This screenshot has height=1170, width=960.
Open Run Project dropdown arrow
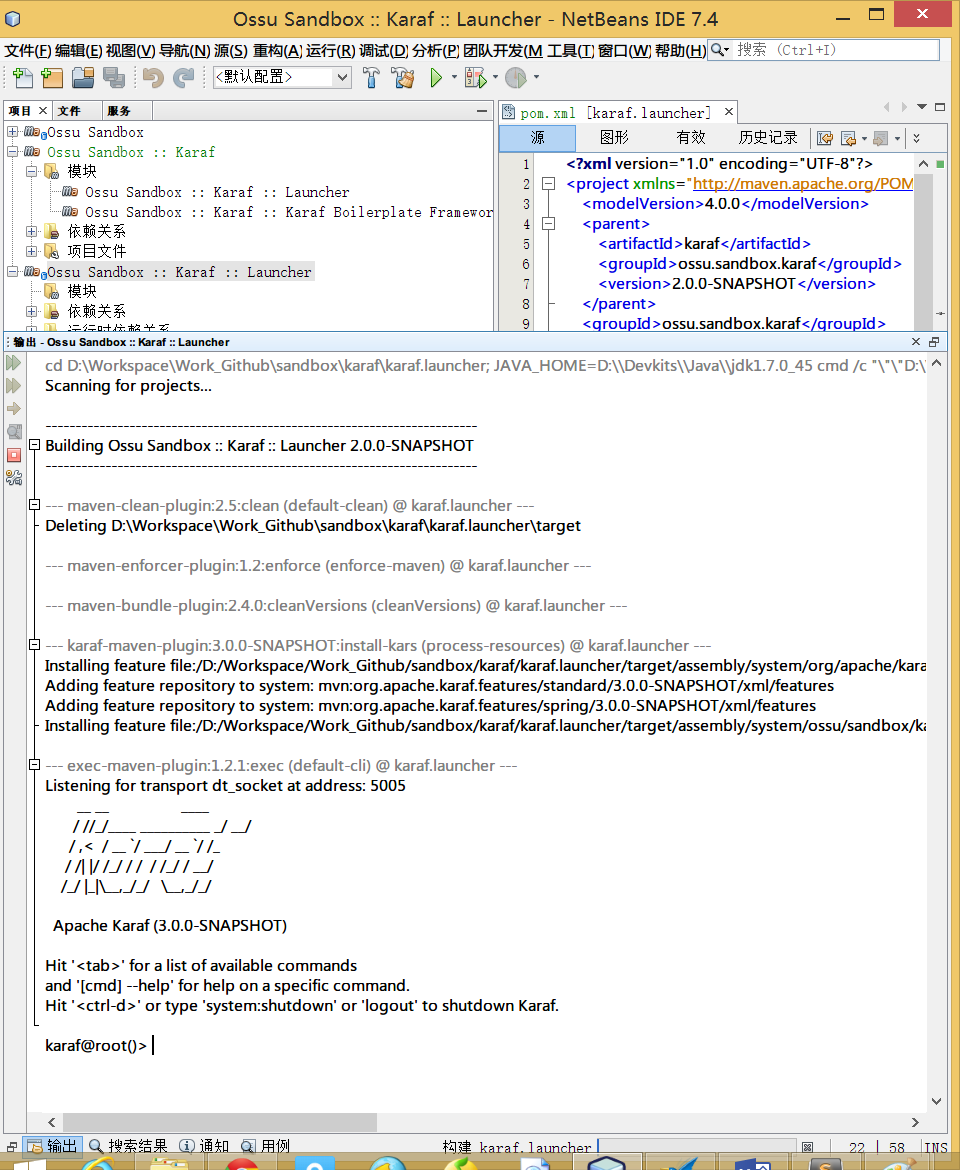pyautogui.click(x=454, y=77)
